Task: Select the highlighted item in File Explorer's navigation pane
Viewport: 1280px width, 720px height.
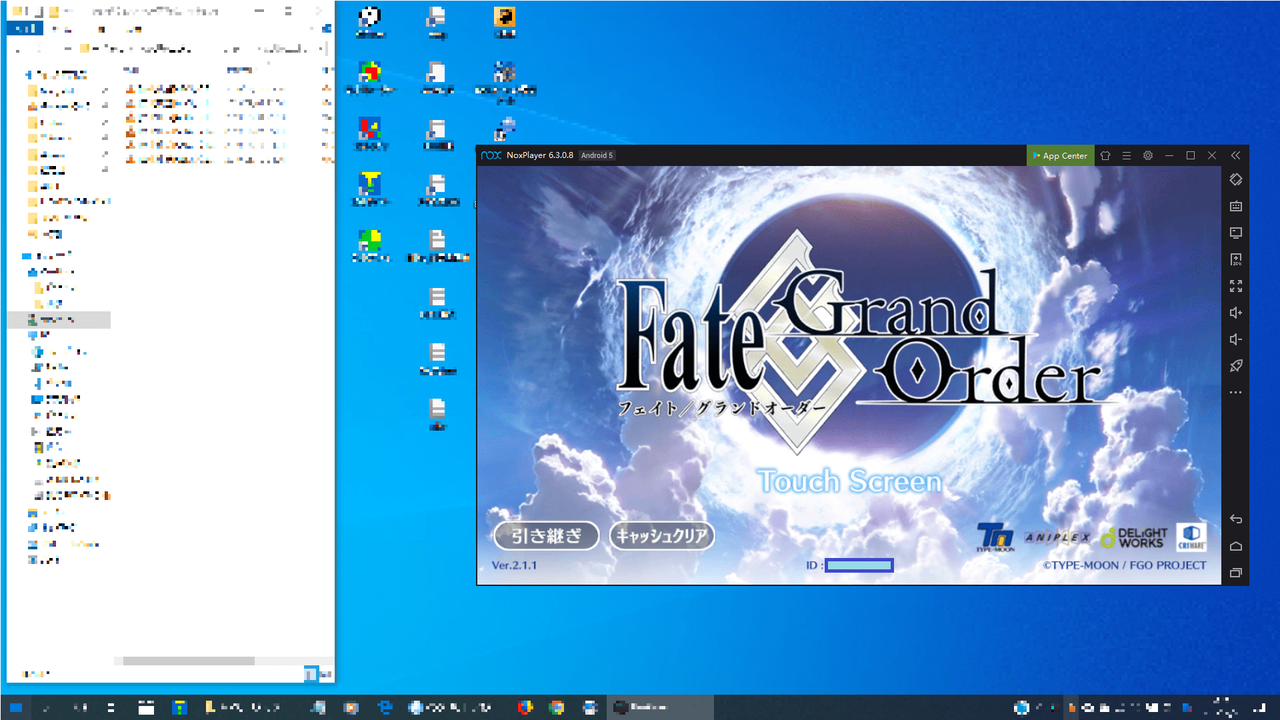Action: pos(59,320)
